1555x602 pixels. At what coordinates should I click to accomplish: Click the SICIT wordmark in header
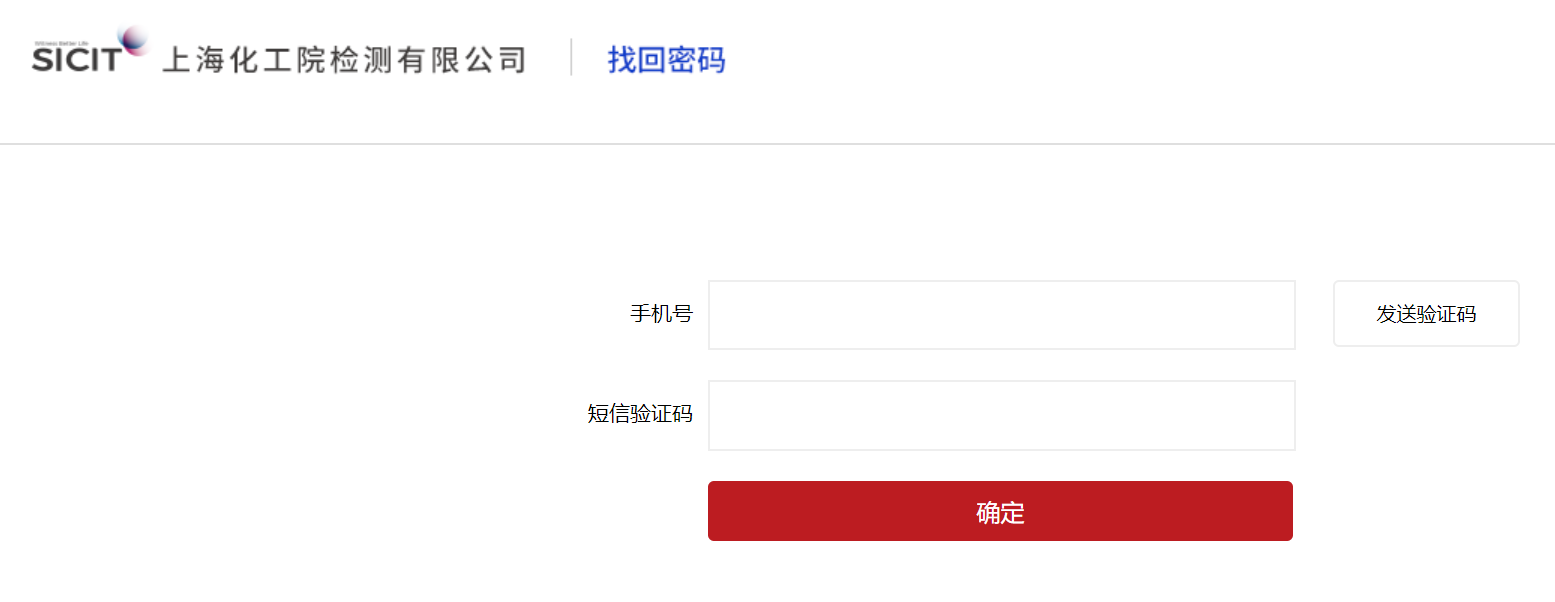coord(76,60)
